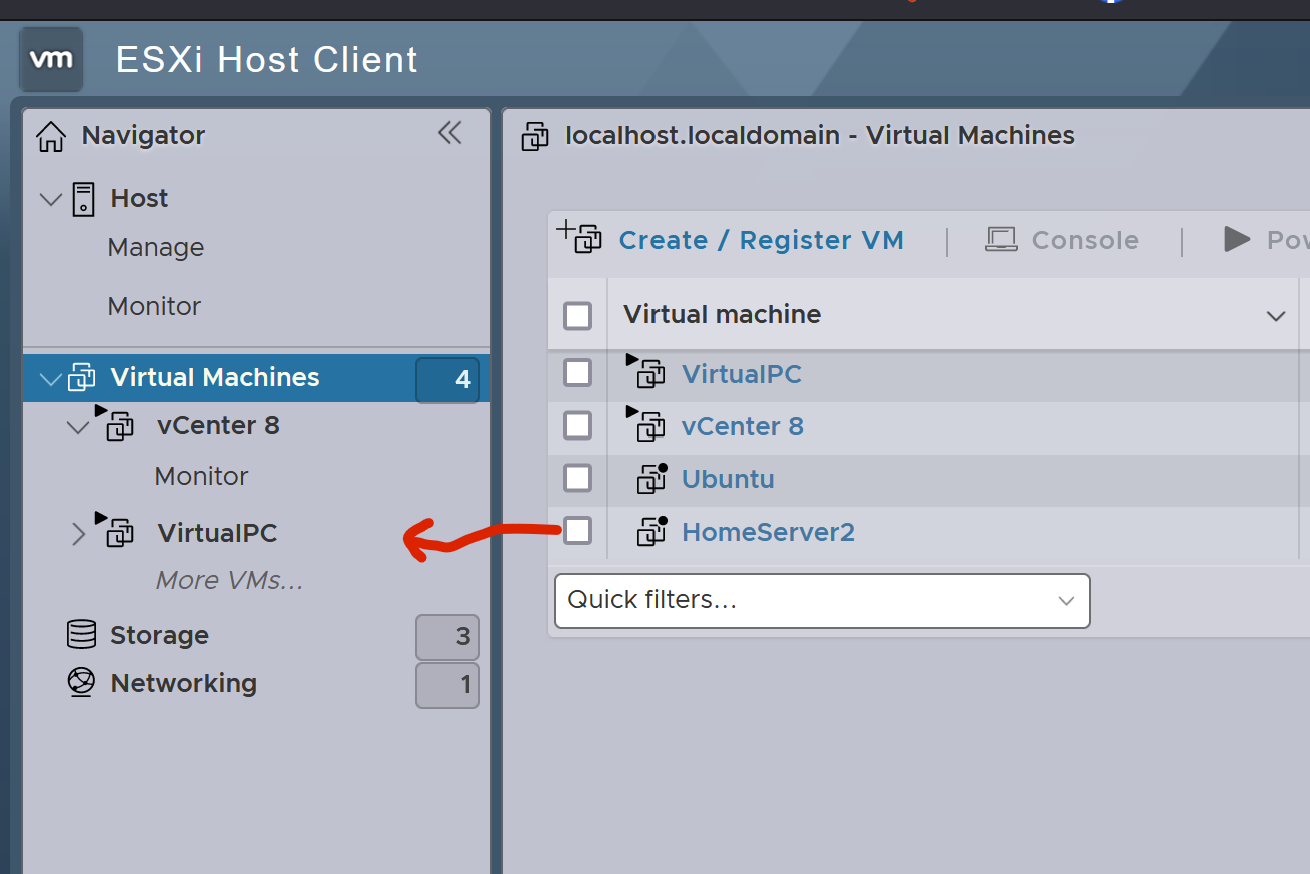The image size is (1310, 874).
Task: Click the Storage disk icon in Navigator
Action: tap(81, 634)
